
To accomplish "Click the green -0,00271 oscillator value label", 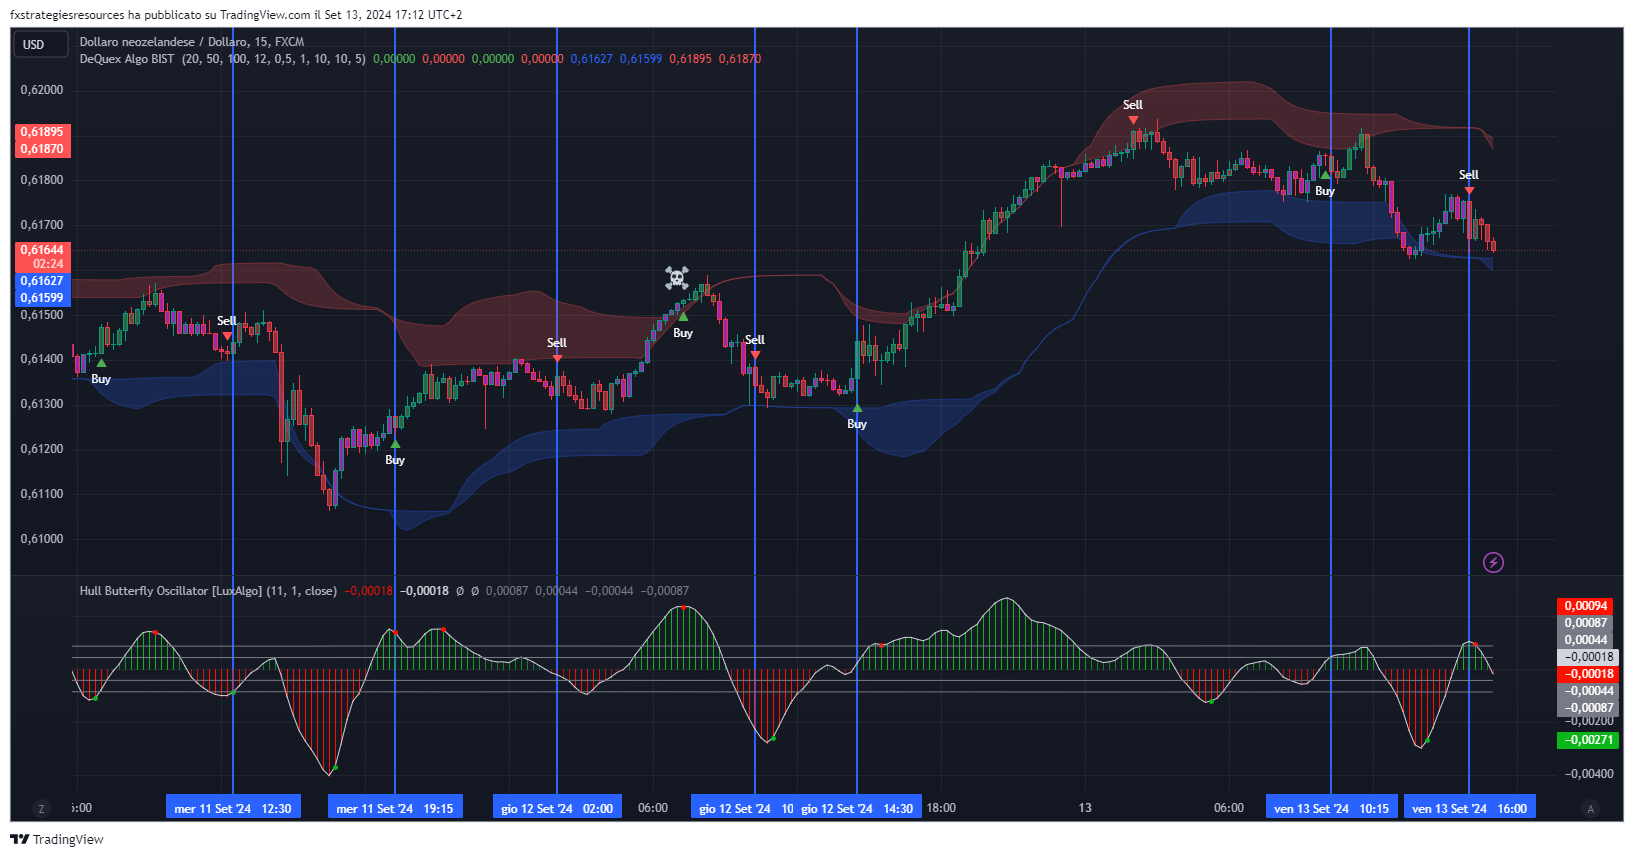I will pos(1588,740).
